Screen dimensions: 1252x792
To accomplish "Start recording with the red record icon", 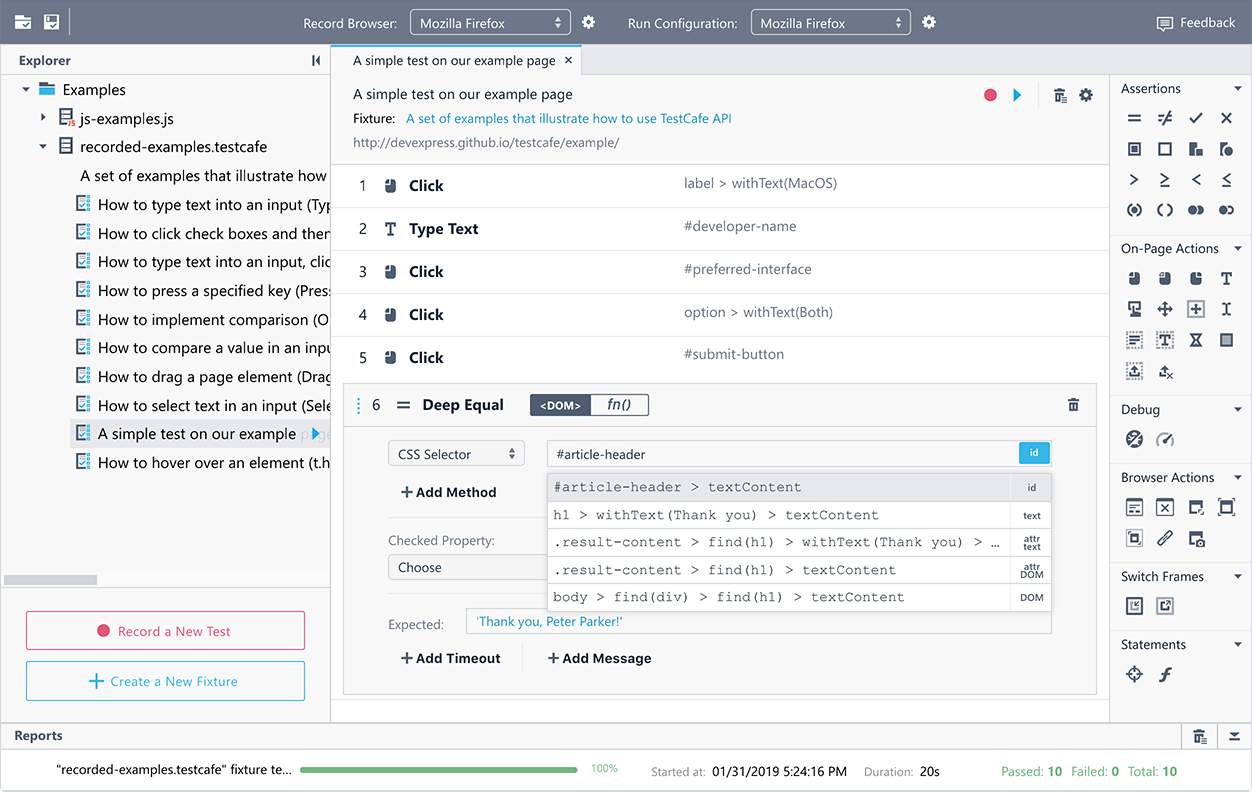I will pos(990,95).
